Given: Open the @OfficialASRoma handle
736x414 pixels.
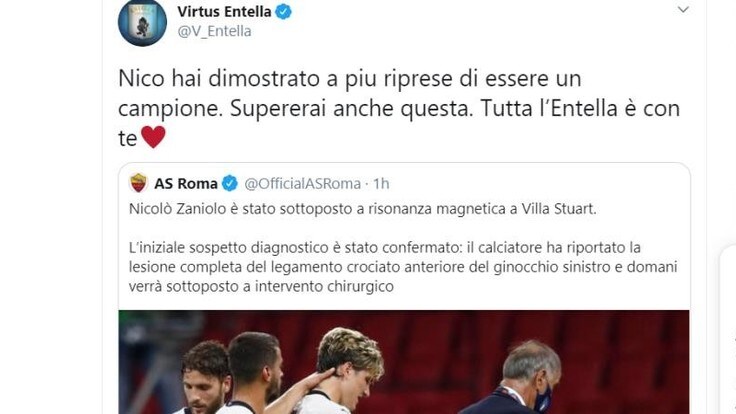Looking at the screenshot, I should (303, 184).
